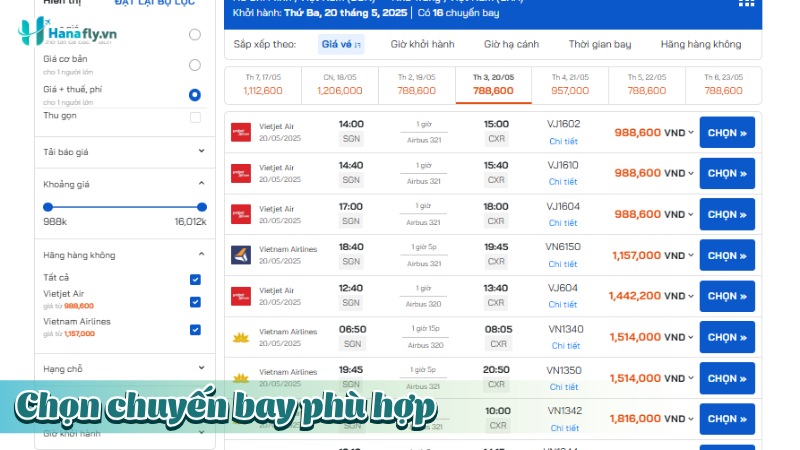This screenshot has height=450, width=800.
Task: Click the Vietnam Airlines lotus logo for VN1340
Action: pos(241,337)
